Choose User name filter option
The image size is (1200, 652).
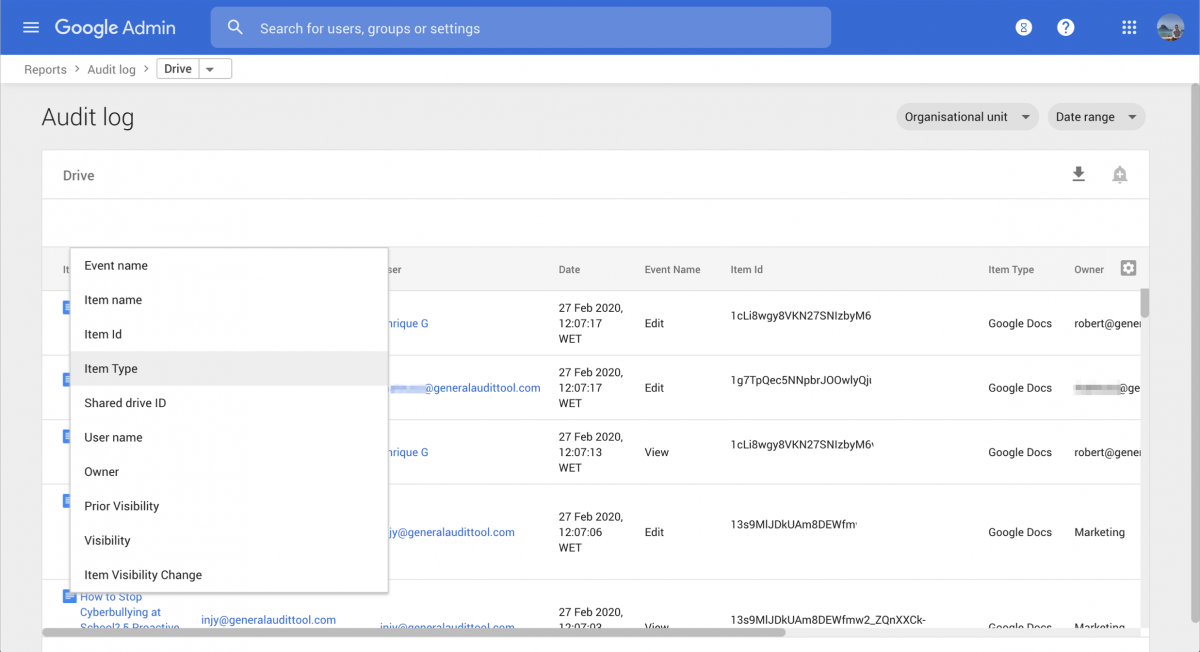pyautogui.click(x=229, y=437)
